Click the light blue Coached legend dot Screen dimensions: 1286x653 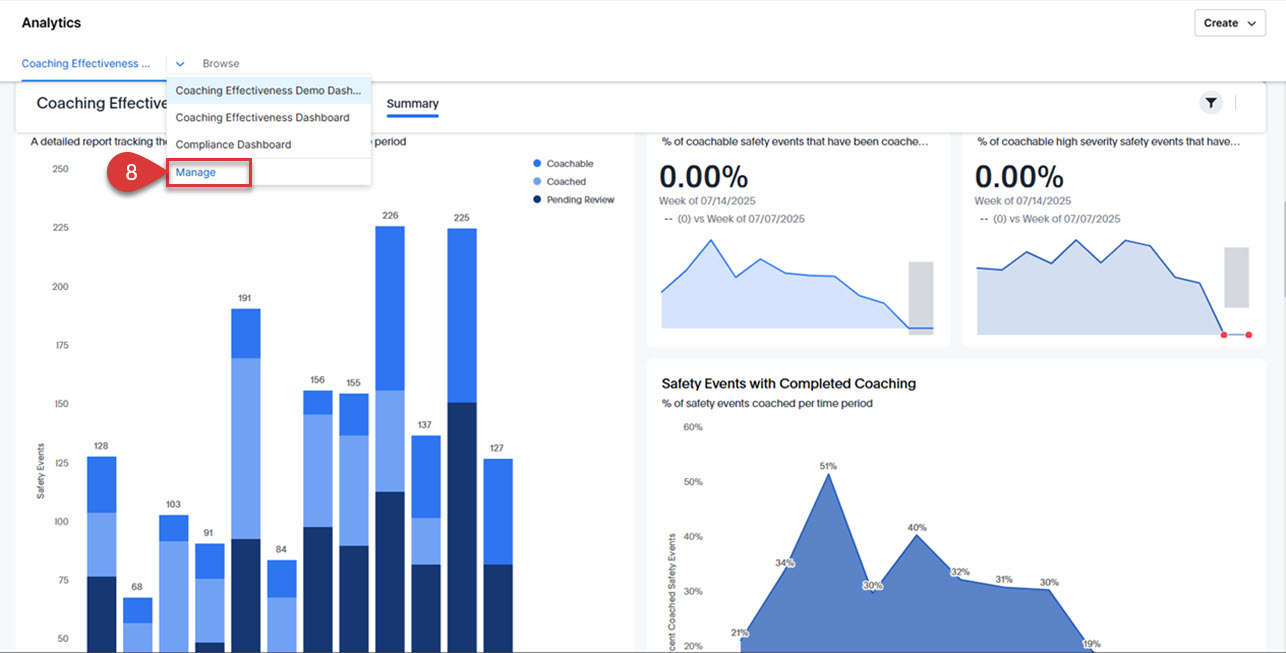(536, 181)
